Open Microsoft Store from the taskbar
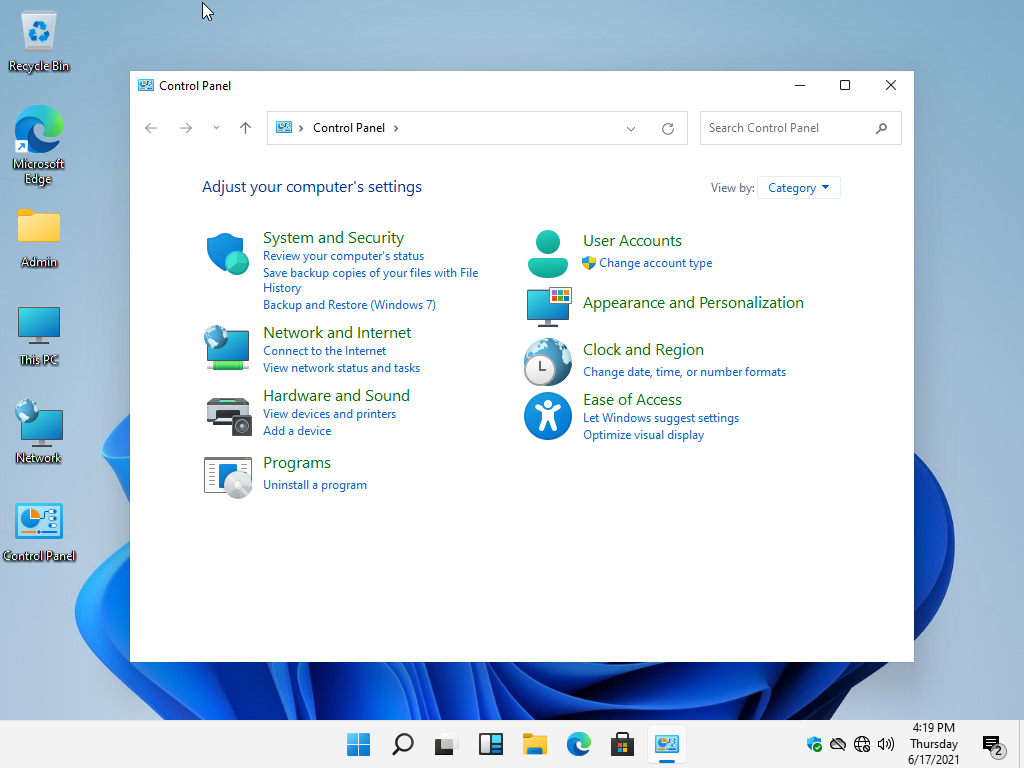Image resolution: width=1024 pixels, height=768 pixels. coord(622,744)
